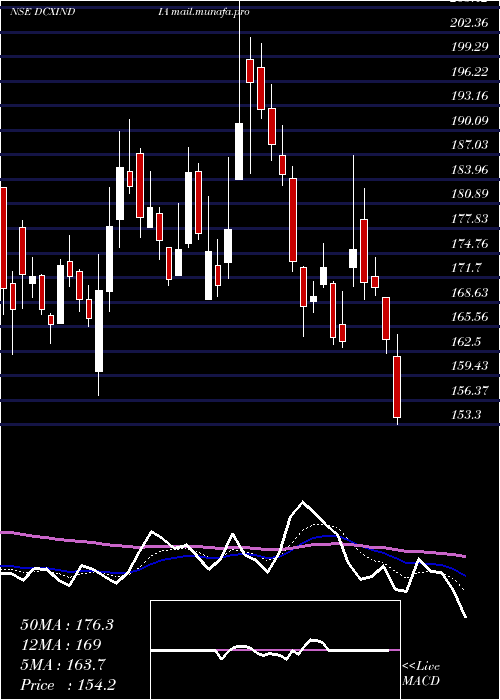Click the 12MA : 169 value
The image size is (500, 700).
[61, 645]
